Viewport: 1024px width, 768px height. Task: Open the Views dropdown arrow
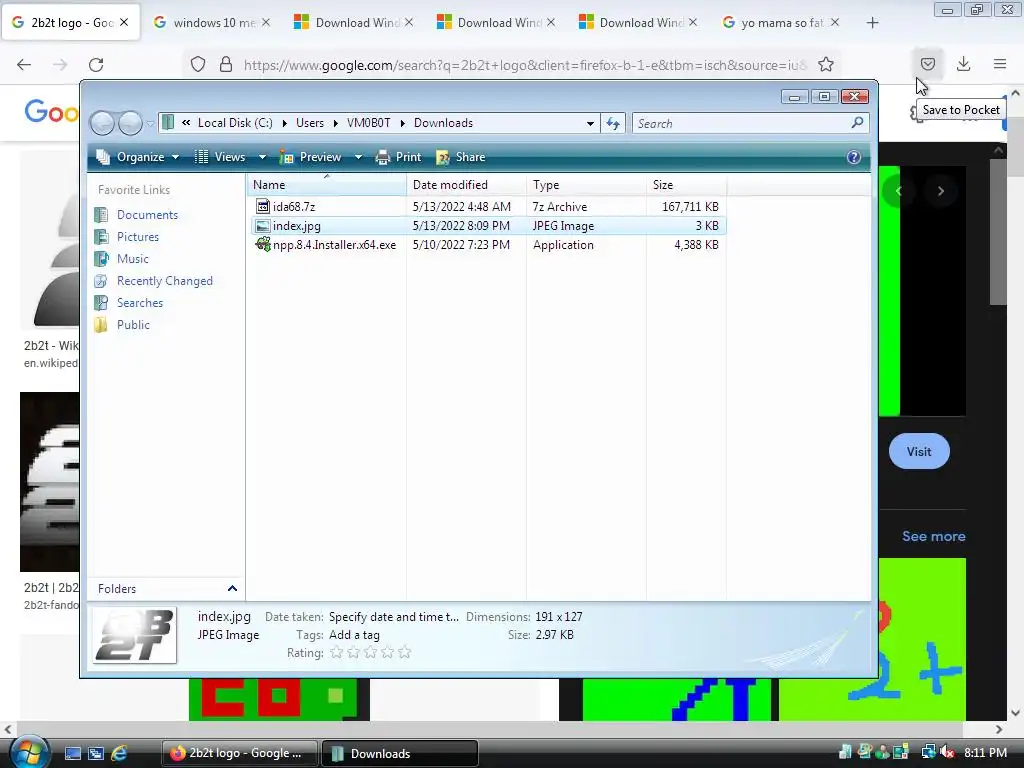(x=262, y=157)
